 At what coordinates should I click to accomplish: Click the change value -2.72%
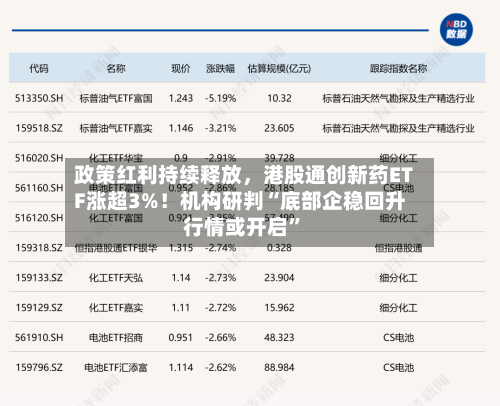click(220, 308)
